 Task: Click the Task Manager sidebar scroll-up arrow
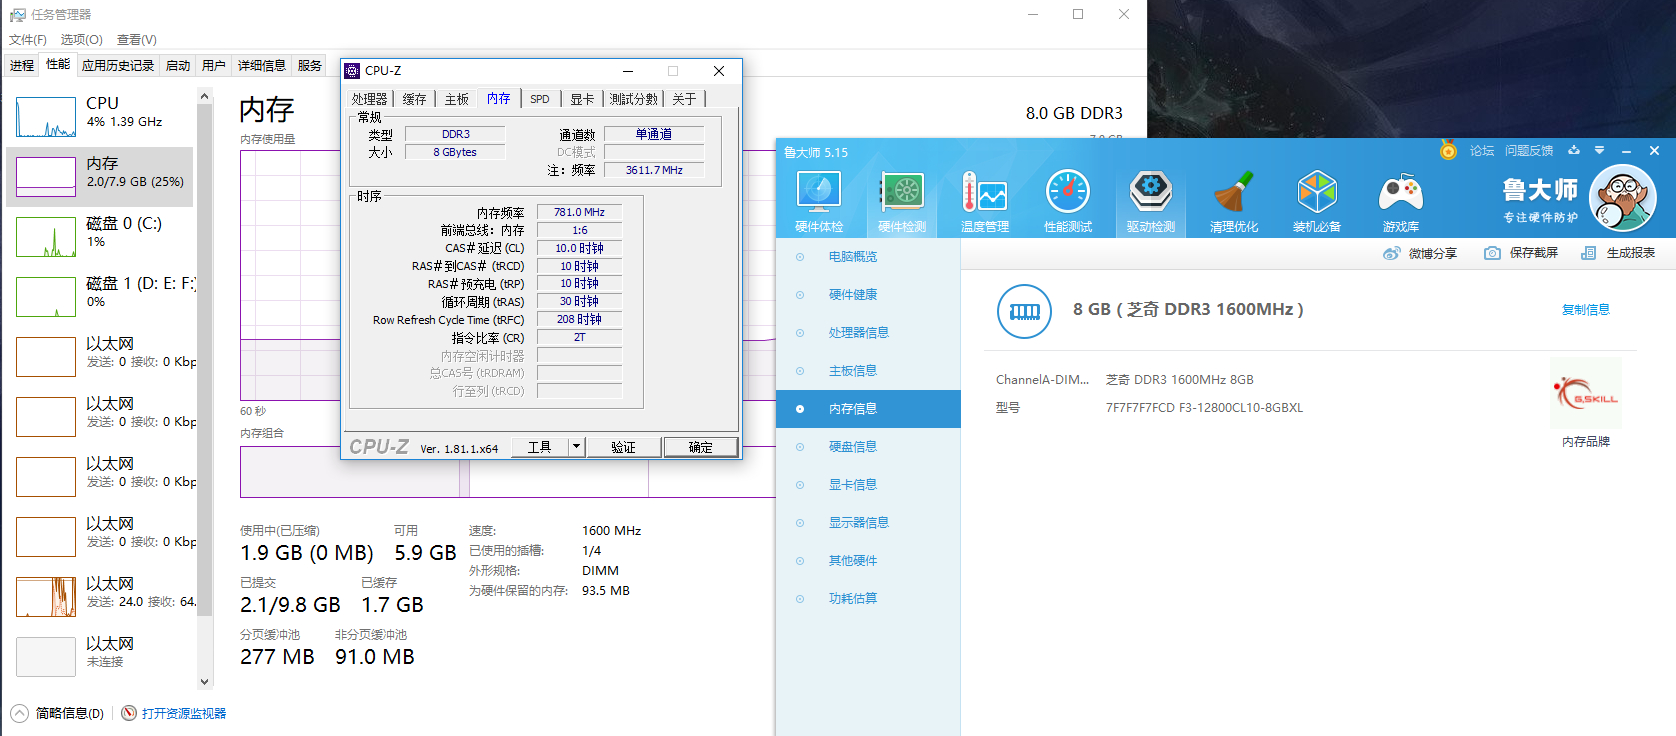click(205, 96)
